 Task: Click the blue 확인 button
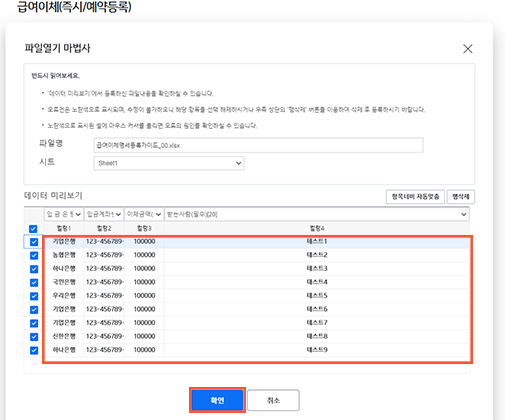click(x=217, y=400)
